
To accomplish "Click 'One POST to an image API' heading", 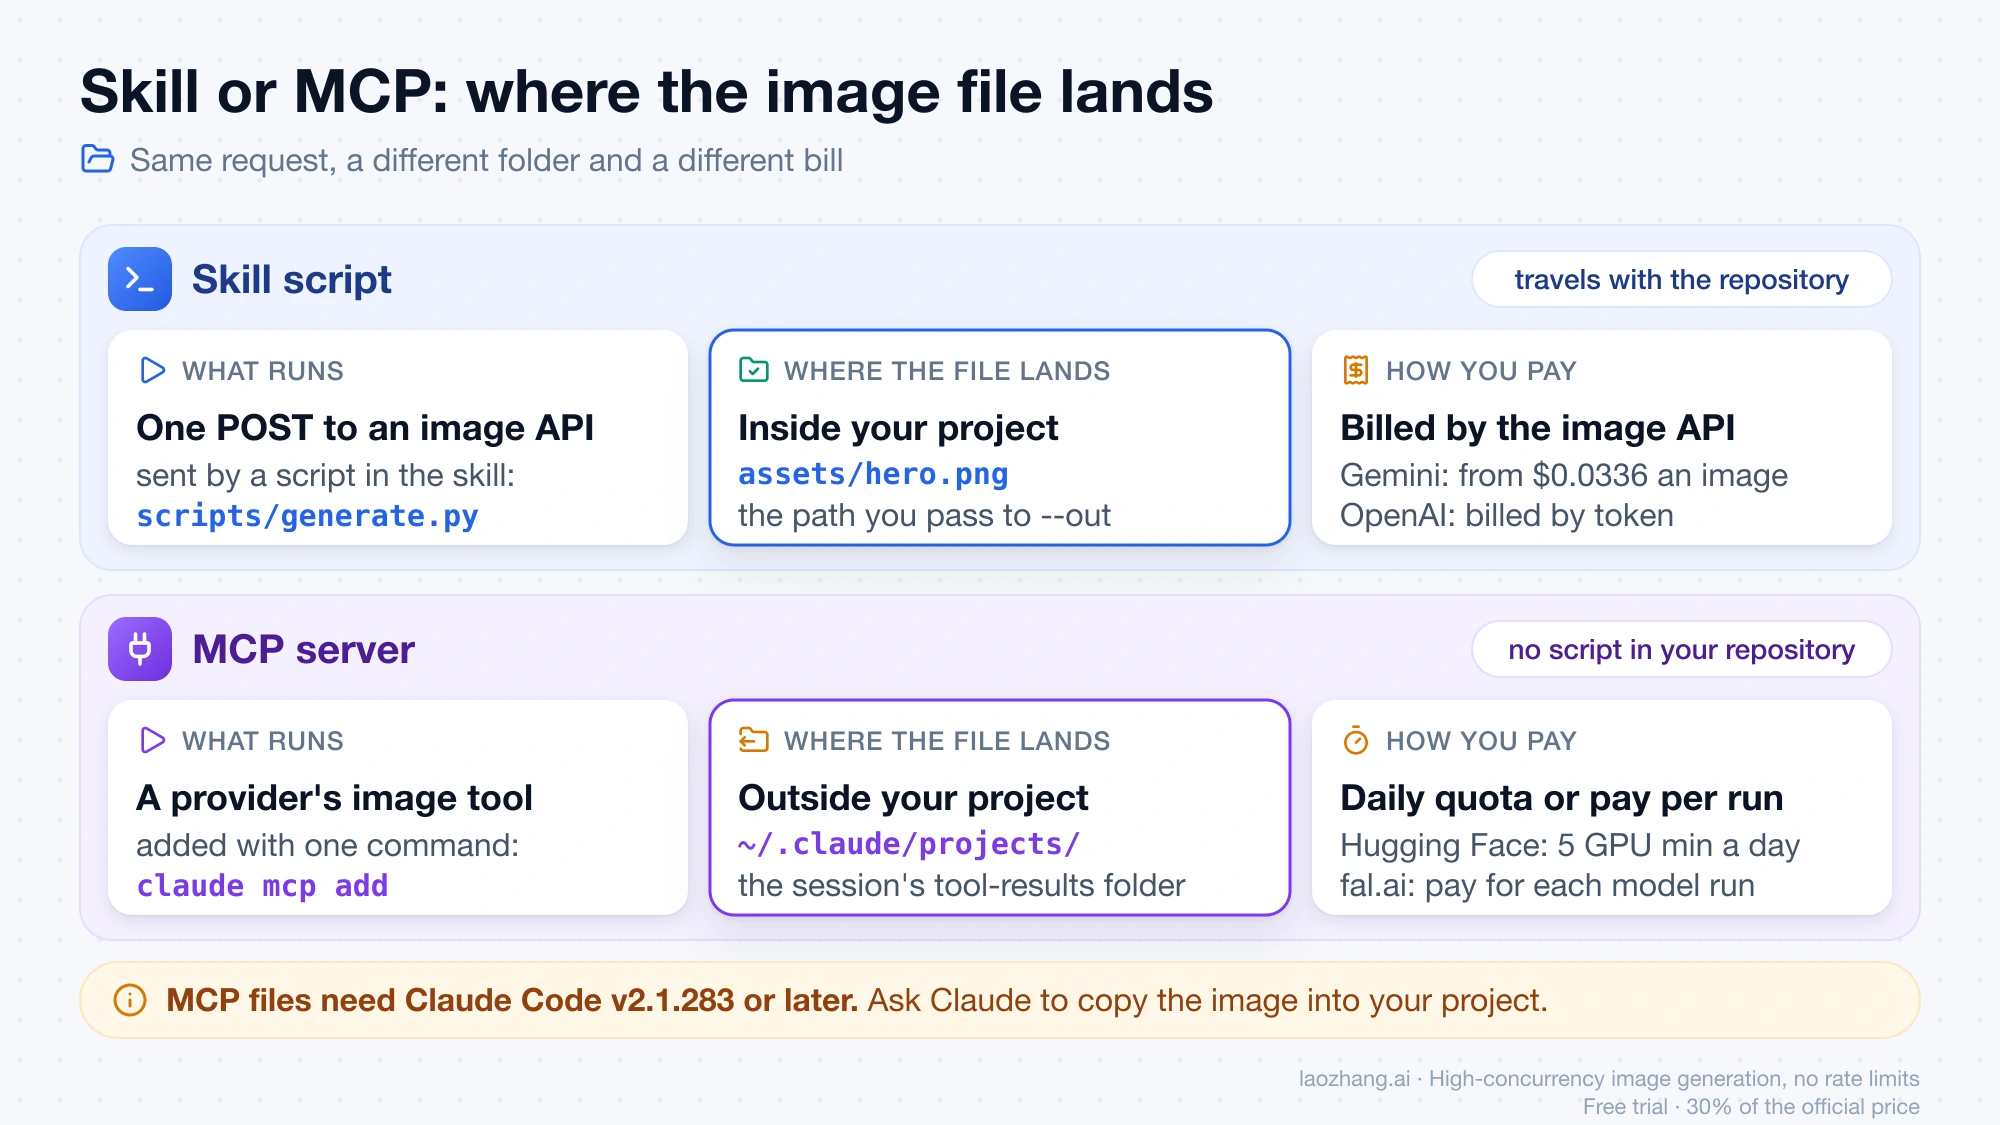I will [x=365, y=427].
